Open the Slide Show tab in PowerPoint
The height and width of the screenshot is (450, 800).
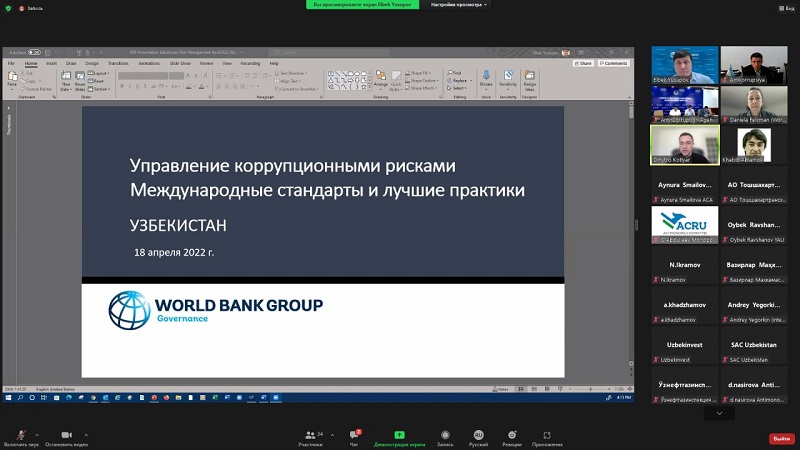[180, 63]
